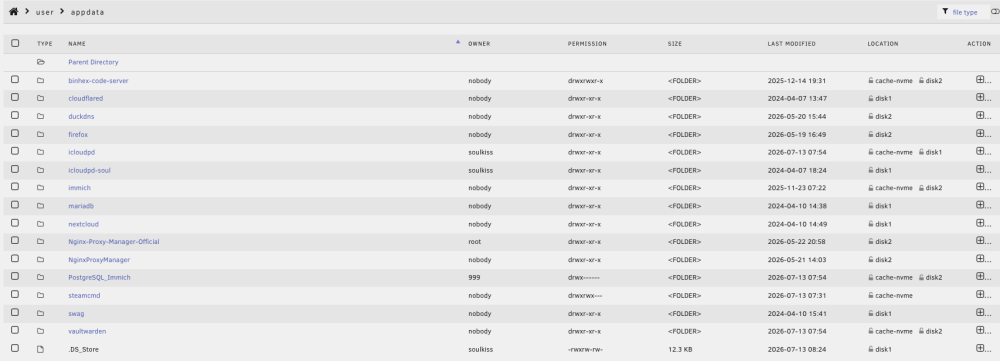
Task: Tick the mariadb checkbox
Action: click(x=15, y=205)
